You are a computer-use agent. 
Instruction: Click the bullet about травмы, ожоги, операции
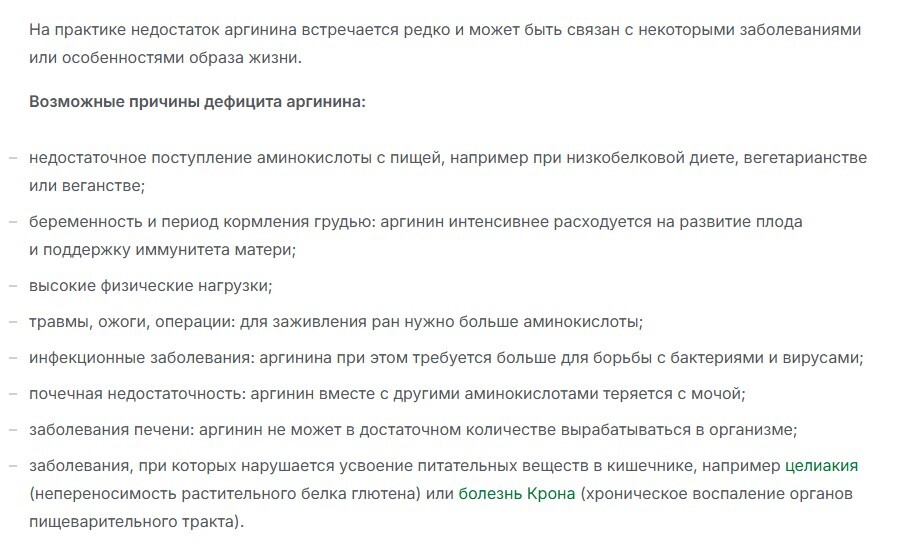tap(336, 322)
